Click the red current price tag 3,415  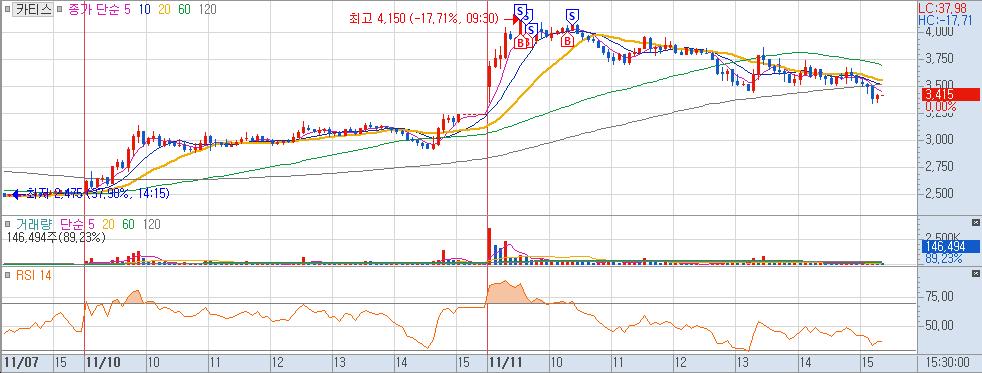[x=951, y=95]
